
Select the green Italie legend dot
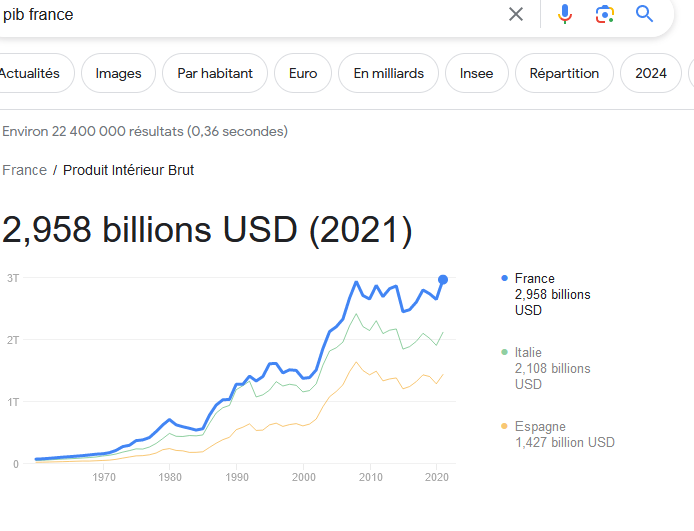[x=504, y=352]
